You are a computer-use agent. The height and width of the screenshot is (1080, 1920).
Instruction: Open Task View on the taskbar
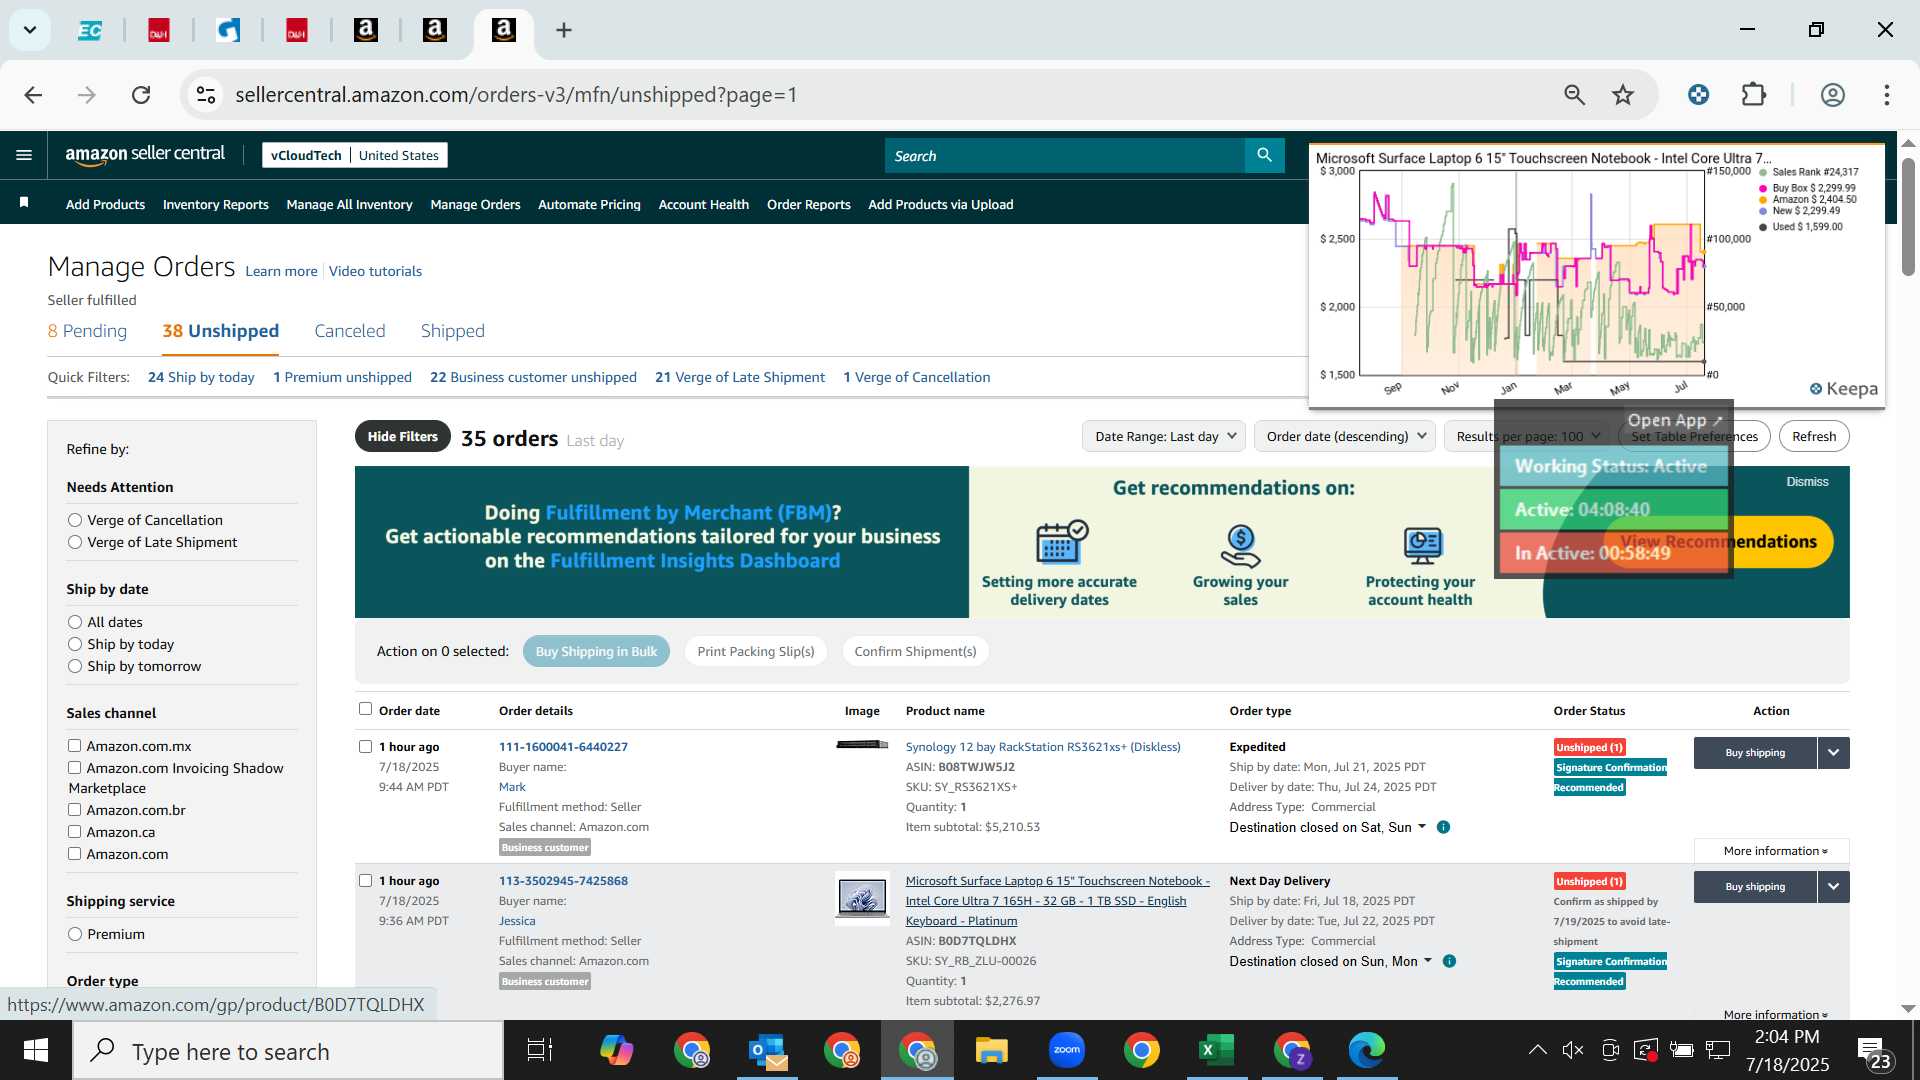click(540, 1050)
